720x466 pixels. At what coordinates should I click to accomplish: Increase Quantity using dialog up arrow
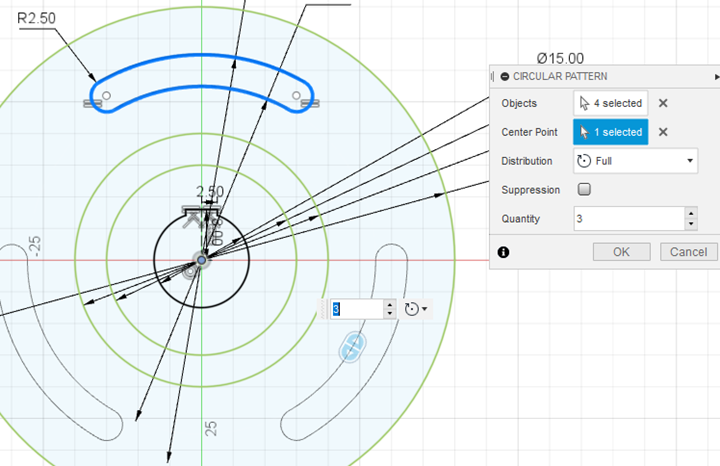click(690, 213)
